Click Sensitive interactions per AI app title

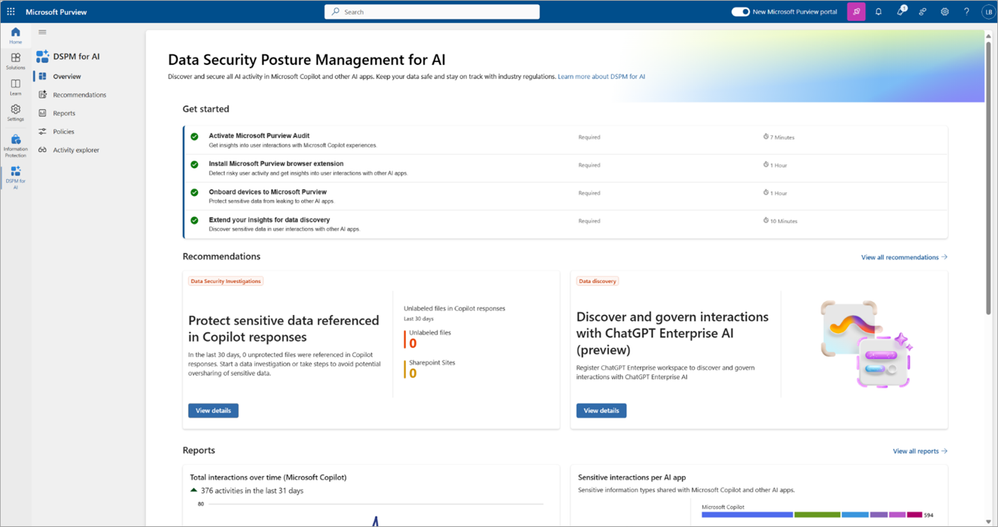tap(632, 477)
